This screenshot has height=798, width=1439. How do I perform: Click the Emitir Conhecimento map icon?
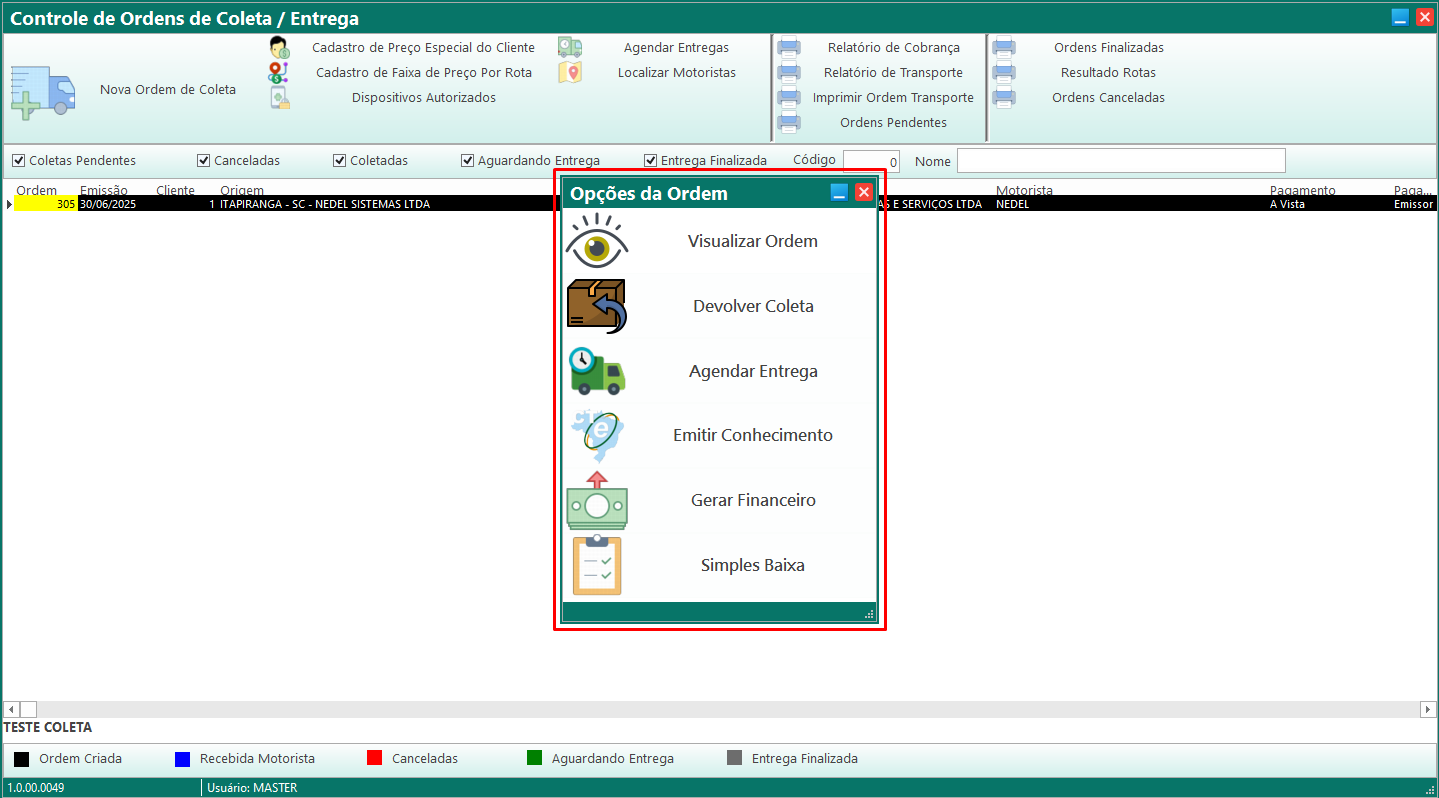pyautogui.click(x=597, y=436)
